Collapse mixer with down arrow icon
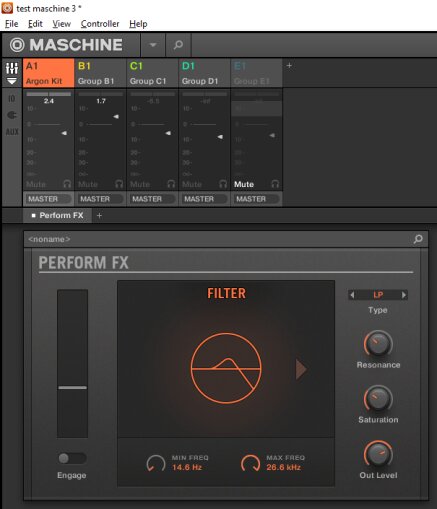Image resolution: width=437 pixels, height=509 pixels. pos(12,81)
